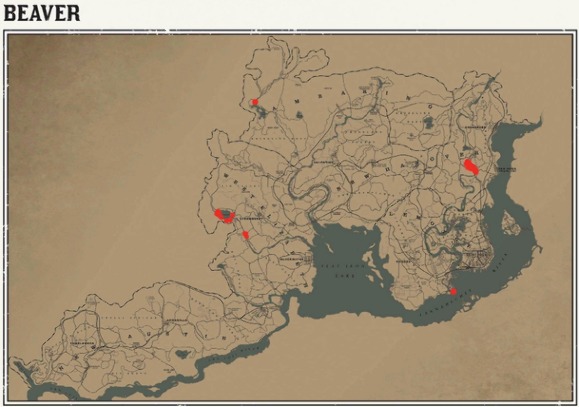Select the single red marker on the road below the West Elizabeth lake

point(246,235)
